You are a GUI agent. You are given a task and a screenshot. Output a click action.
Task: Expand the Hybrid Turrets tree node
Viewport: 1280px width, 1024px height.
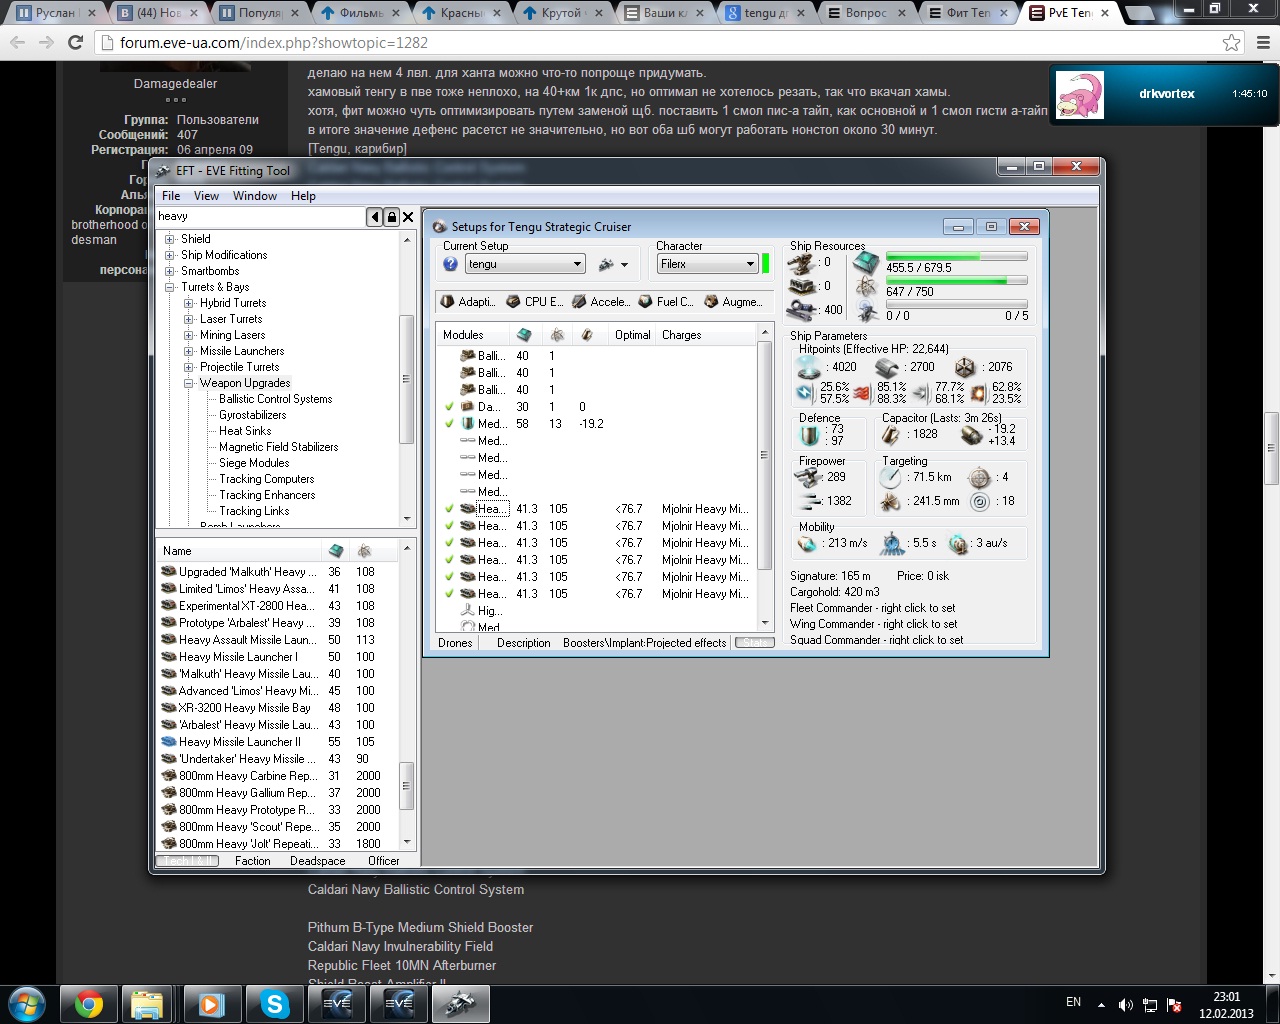click(x=189, y=303)
